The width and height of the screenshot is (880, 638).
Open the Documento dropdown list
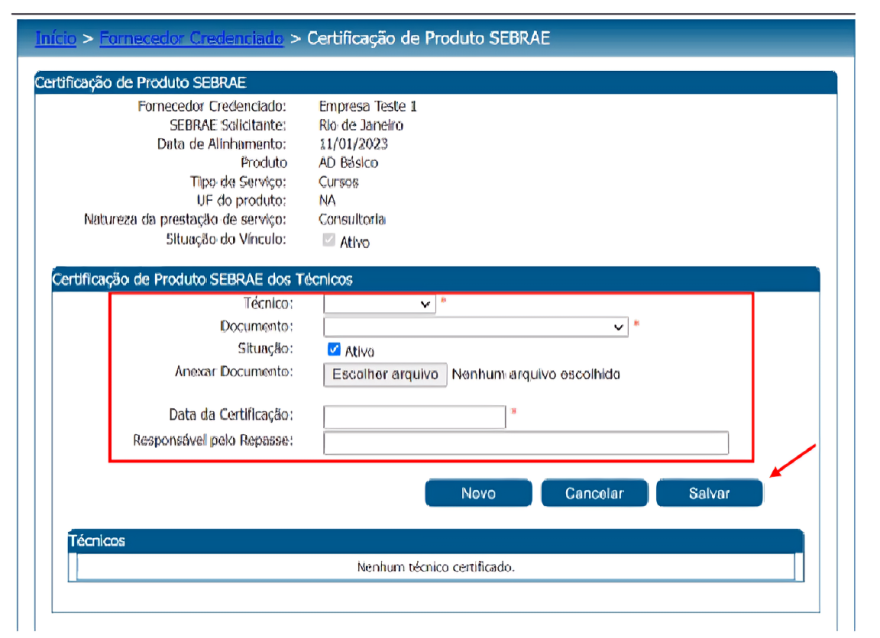click(x=475, y=326)
